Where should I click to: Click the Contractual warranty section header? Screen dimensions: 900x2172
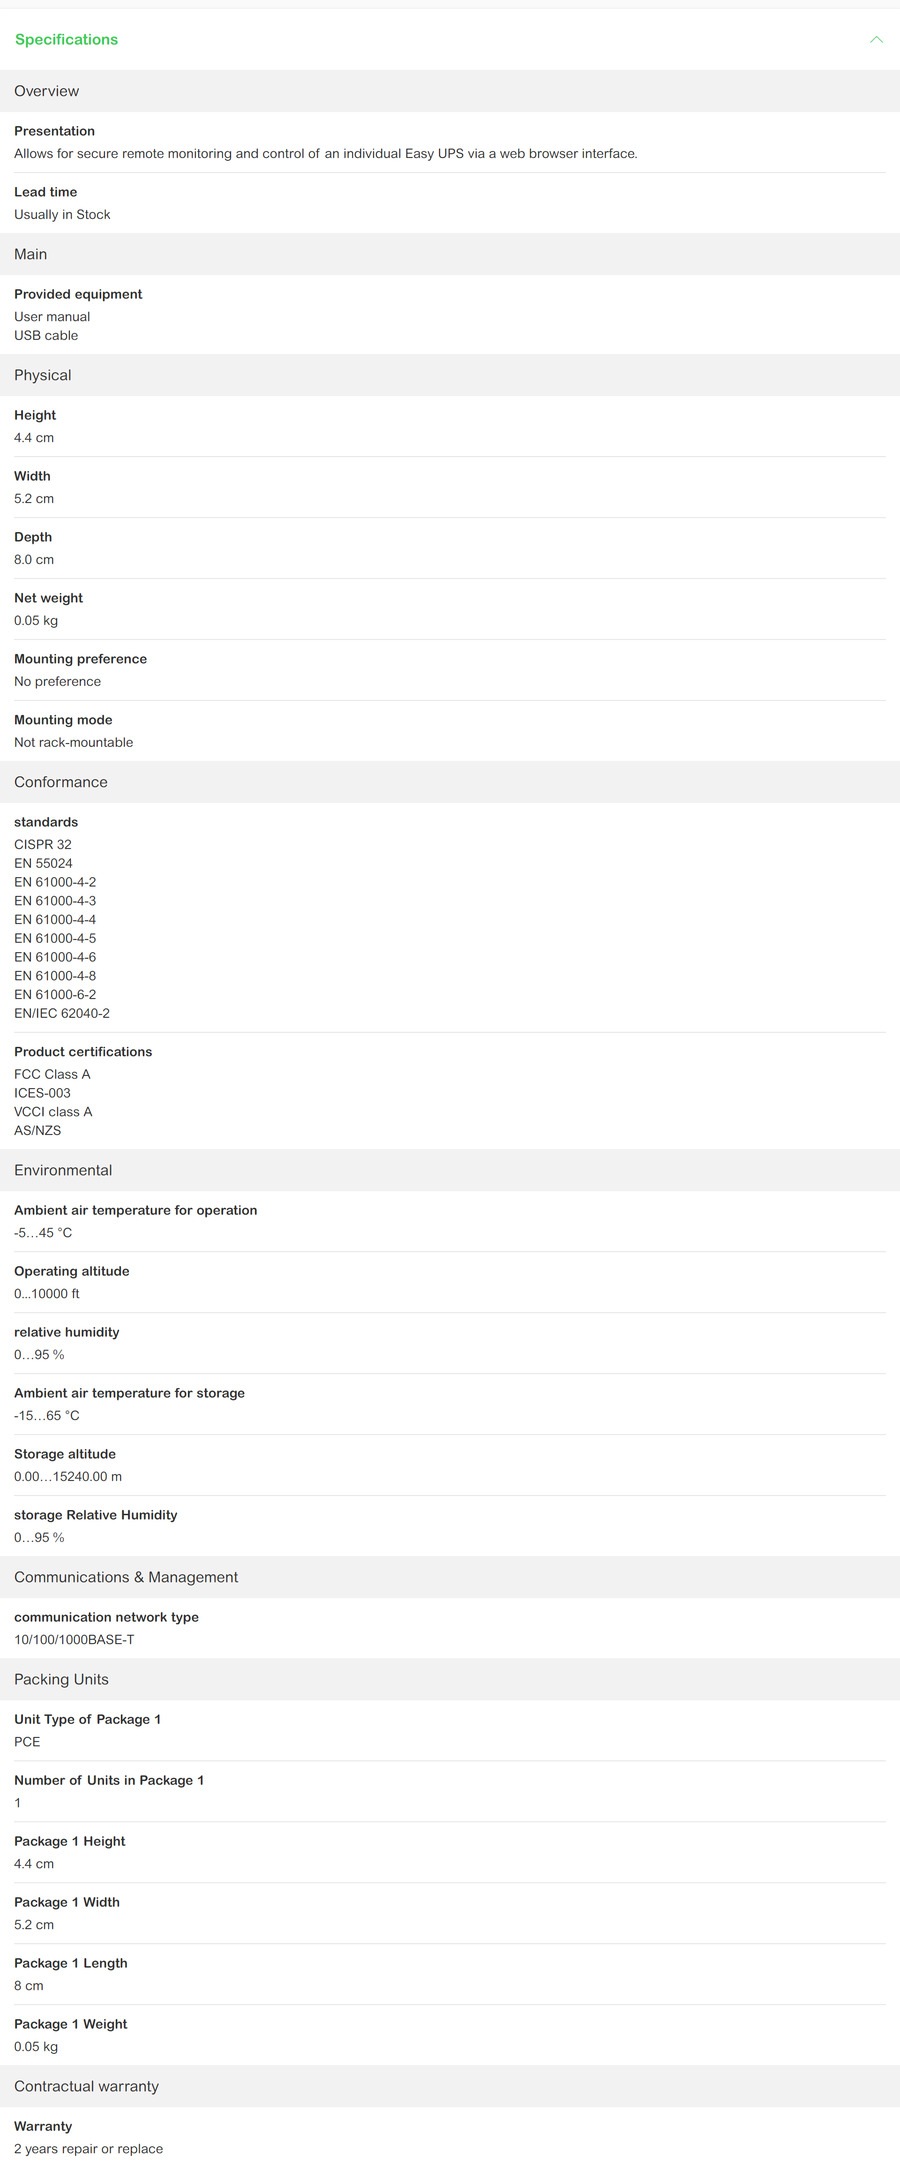coord(86,2086)
